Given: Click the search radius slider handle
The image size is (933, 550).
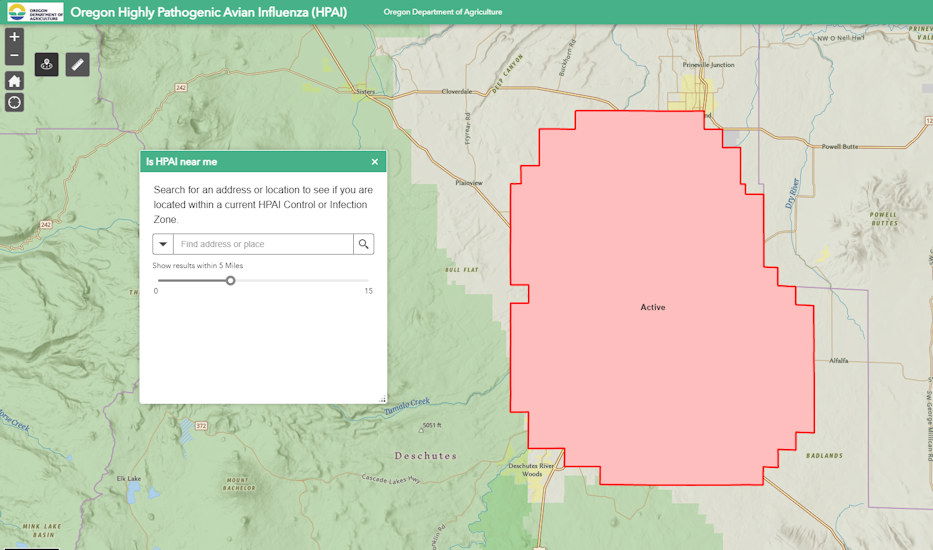Looking at the screenshot, I should click(231, 281).
